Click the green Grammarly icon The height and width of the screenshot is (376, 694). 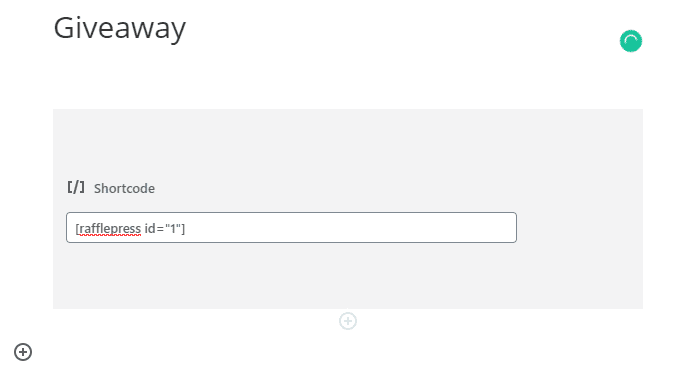pos(631,41)
